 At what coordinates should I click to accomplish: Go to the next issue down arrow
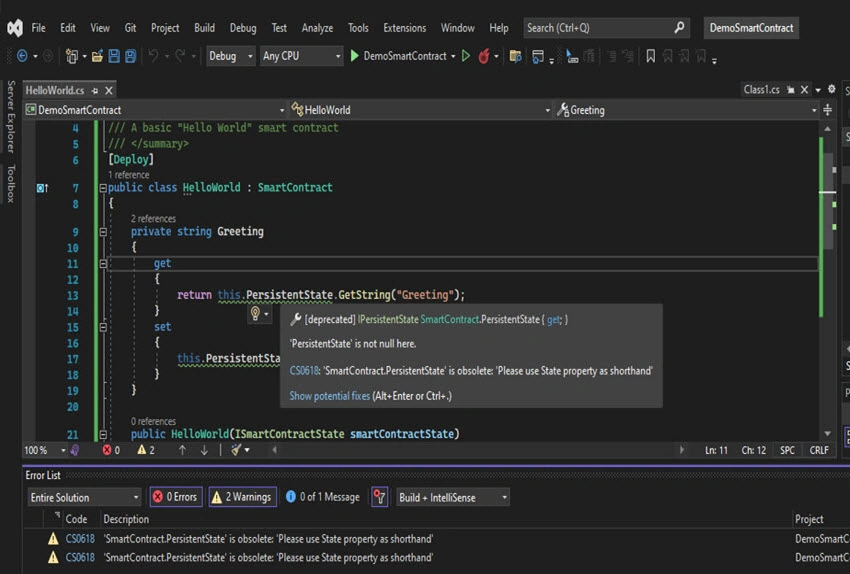[204, 450]
